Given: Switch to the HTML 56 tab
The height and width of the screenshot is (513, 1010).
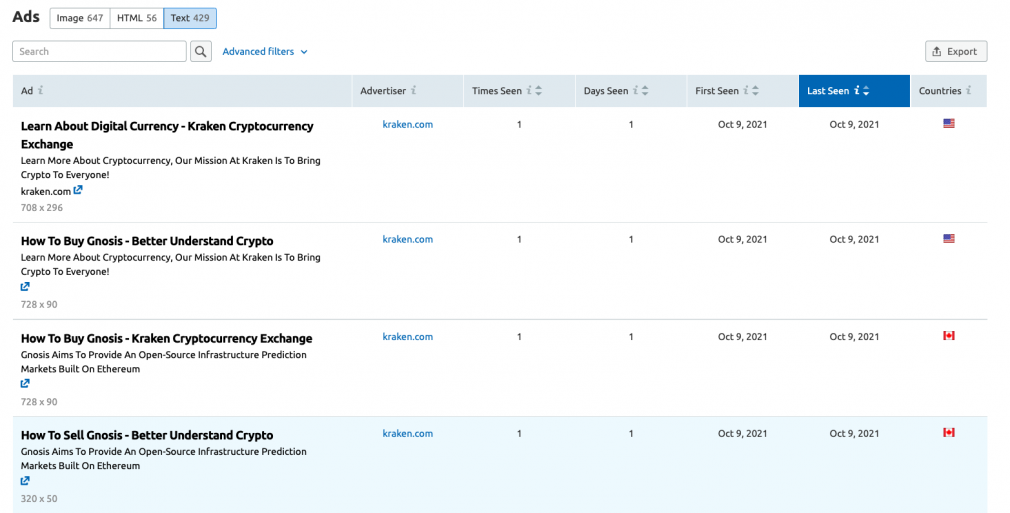Looking at the screenshot, I should (x=137, y=18).
